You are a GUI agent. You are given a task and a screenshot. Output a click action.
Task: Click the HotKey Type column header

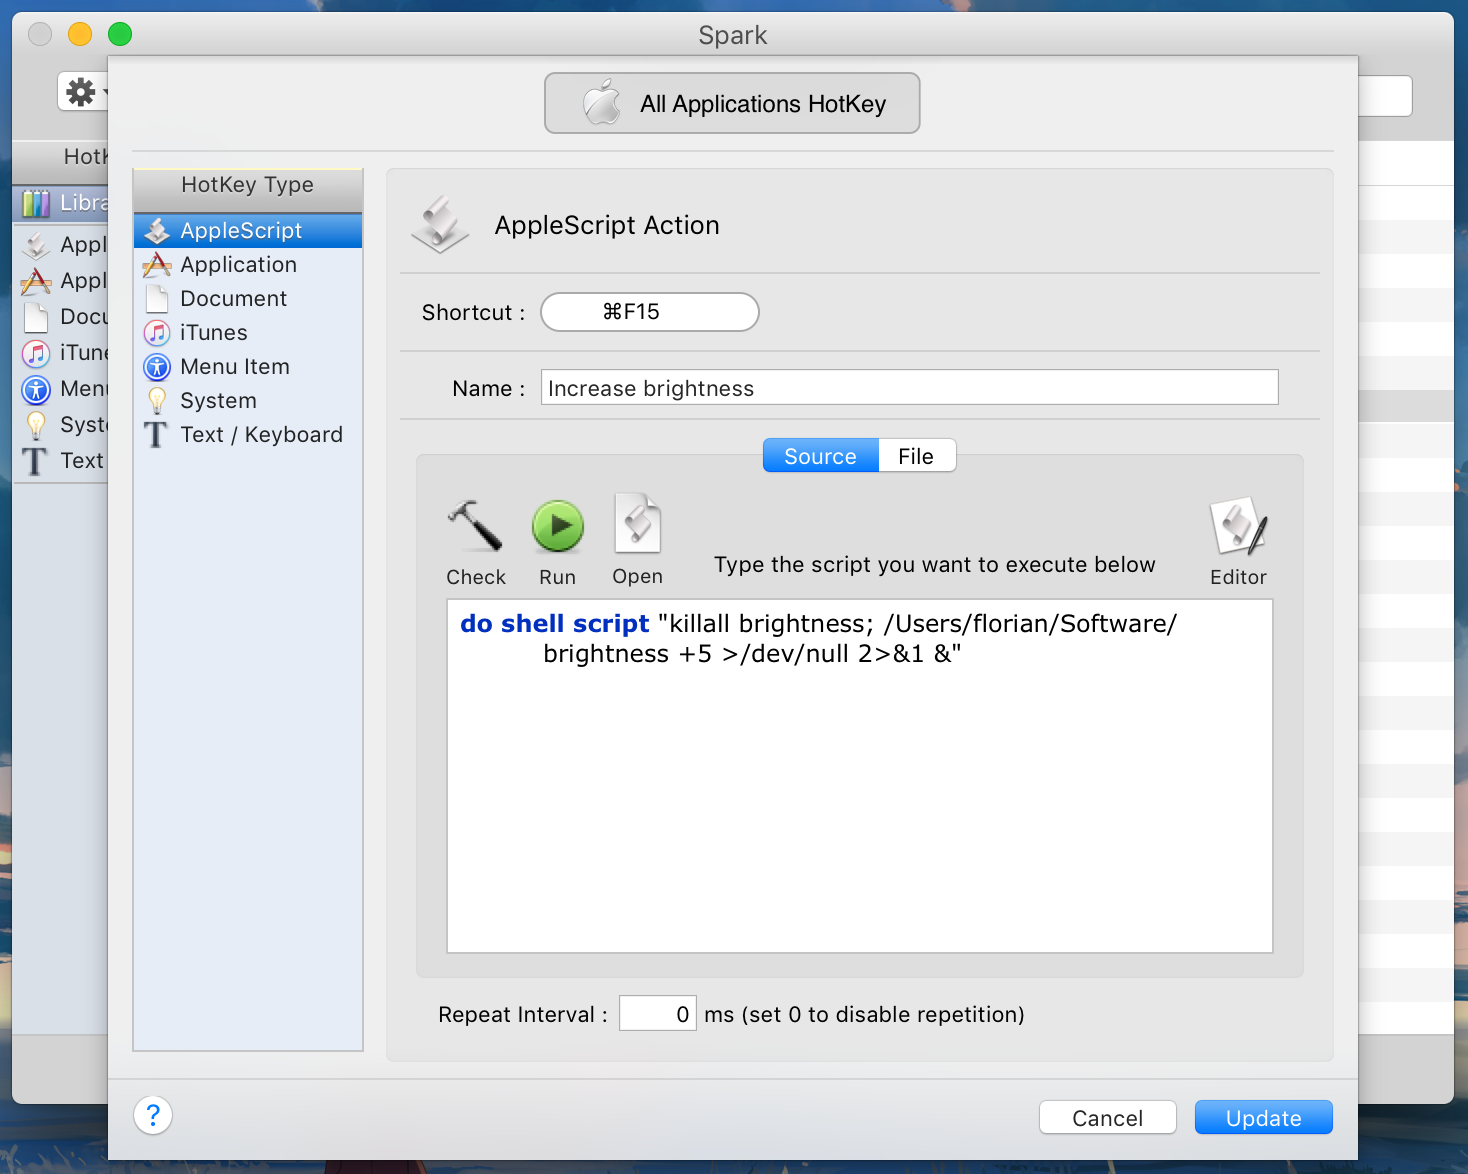pyautogui.click(x=248, y=190)
